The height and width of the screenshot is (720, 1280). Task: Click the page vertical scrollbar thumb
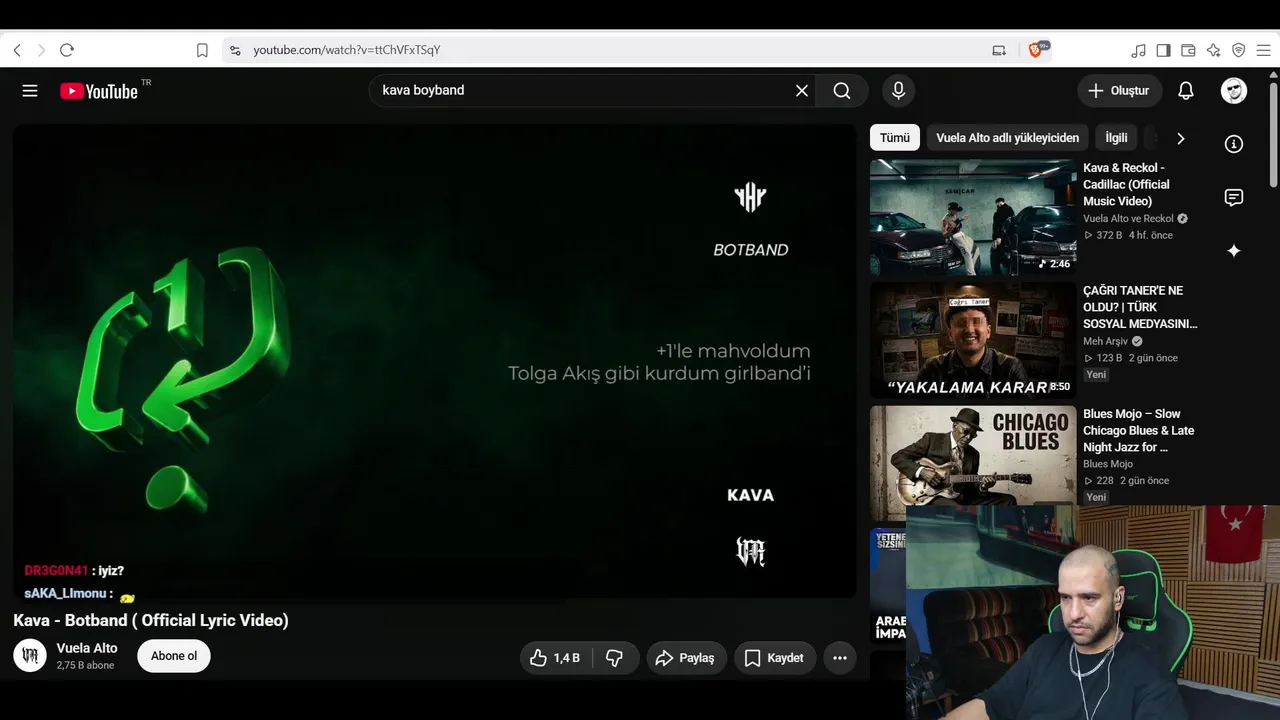(x=1274, y=135)
